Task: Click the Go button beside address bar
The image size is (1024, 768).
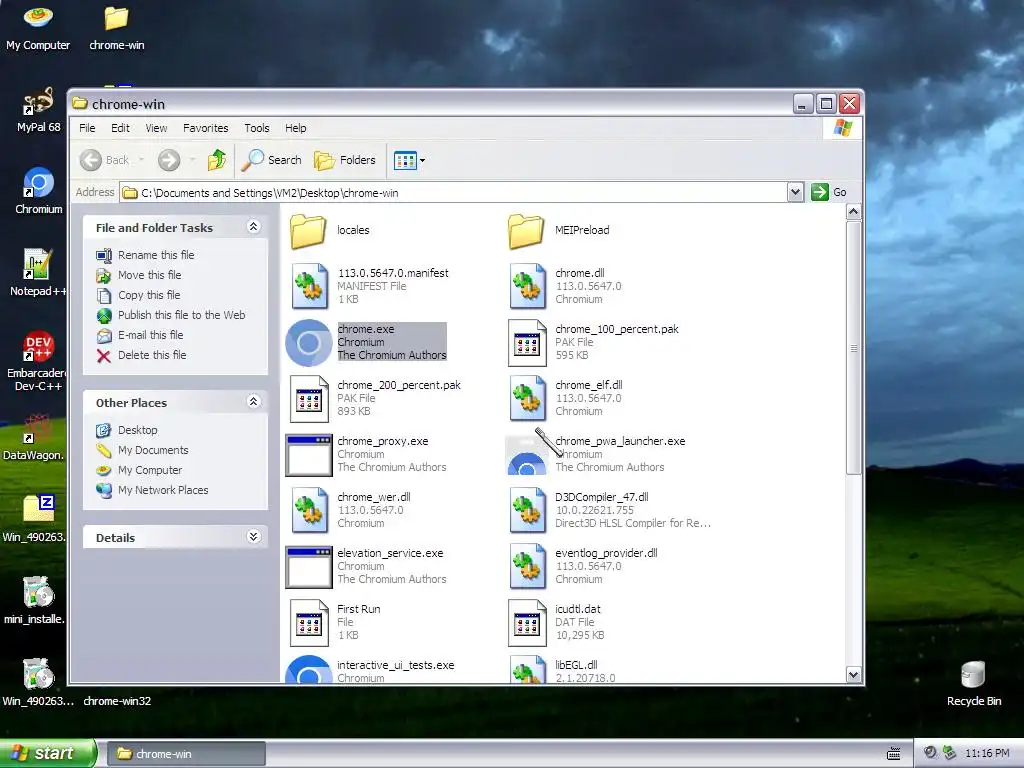Action: click(829, 192)
